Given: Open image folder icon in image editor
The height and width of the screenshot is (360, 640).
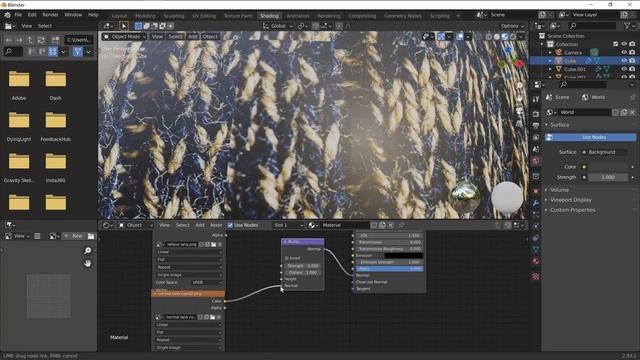Looking at the screenshot, I should click(91, 236).
